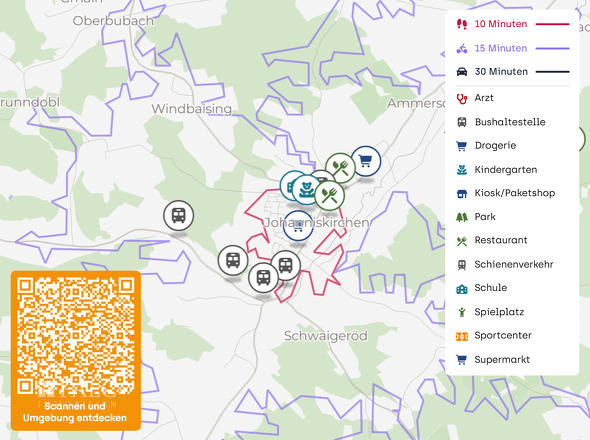Open the kindergarten teddy bear marker
The width and height of the screenshot is (590, 440).
pos(307,190)
